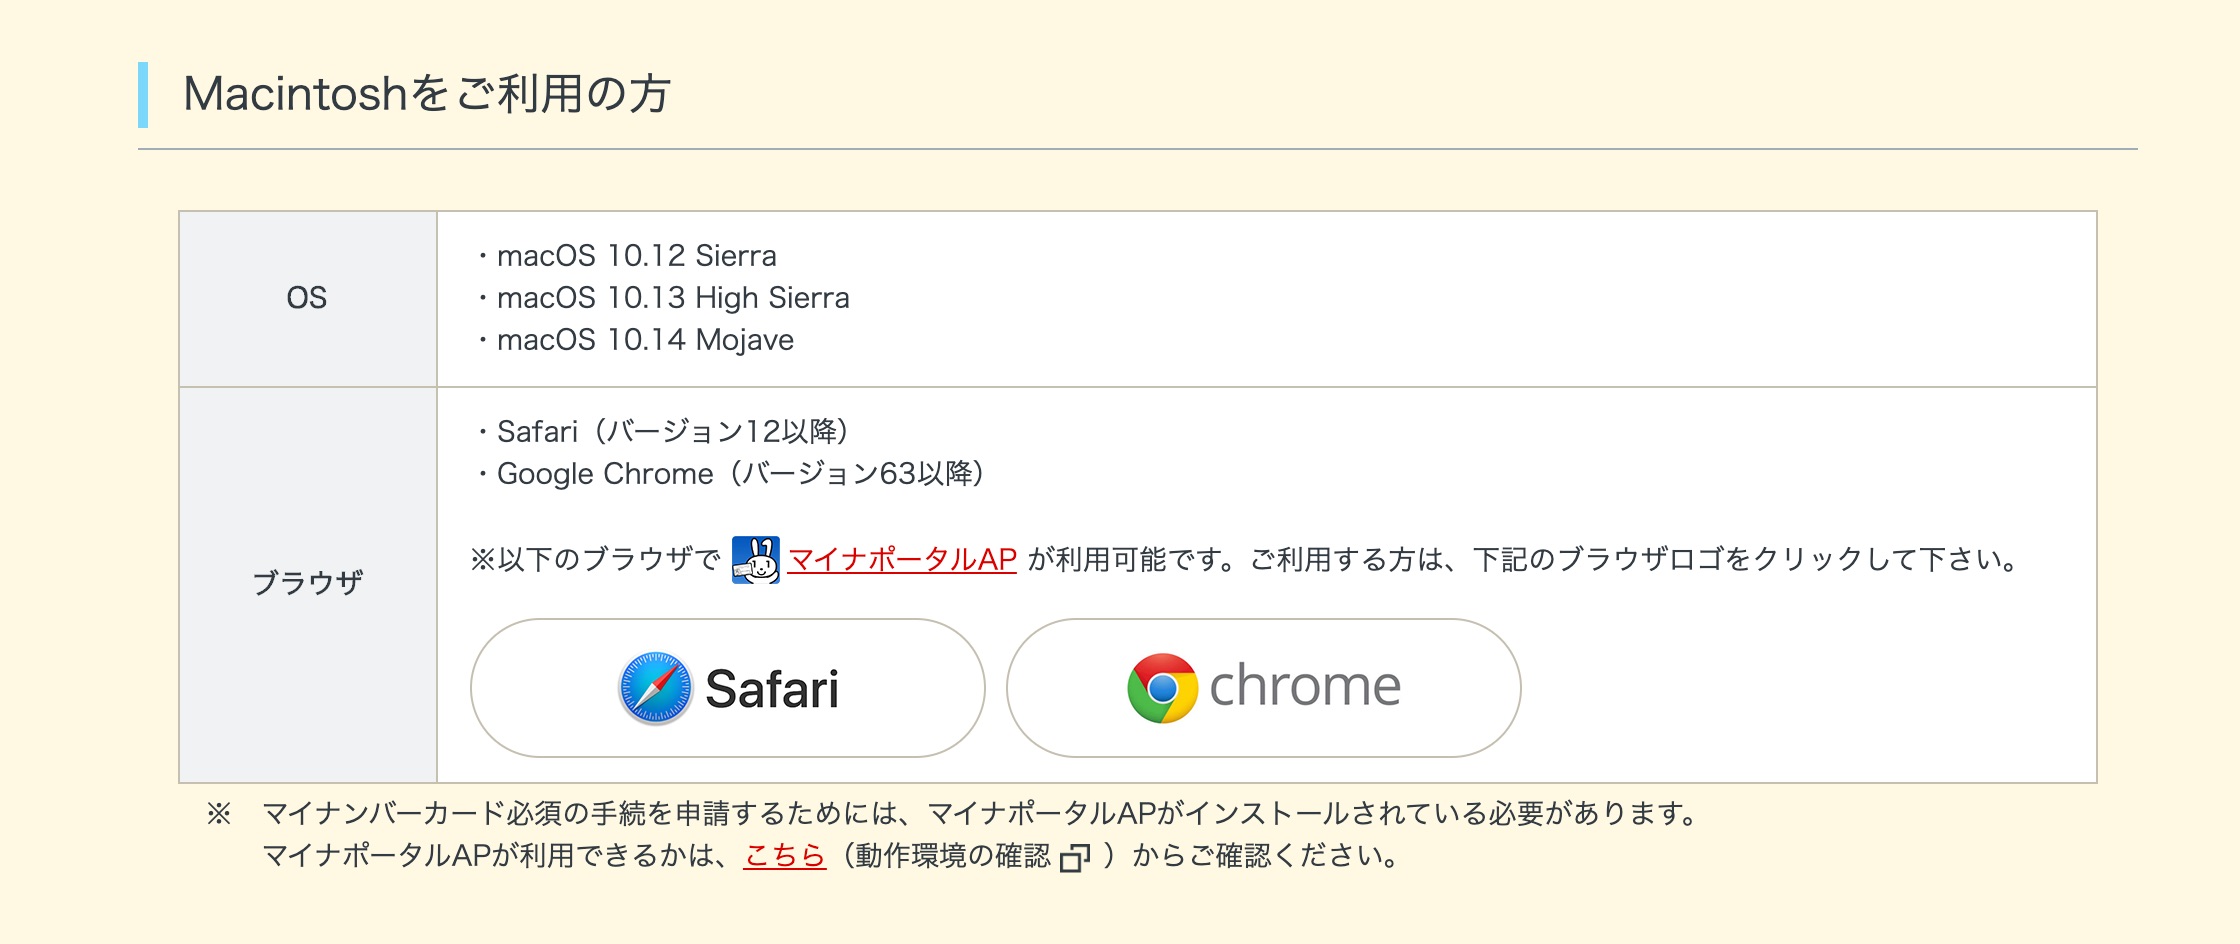The image size is (2240, 944).
Task: Click the macOS 10.14 Mojave line
Action: (635, 340)
